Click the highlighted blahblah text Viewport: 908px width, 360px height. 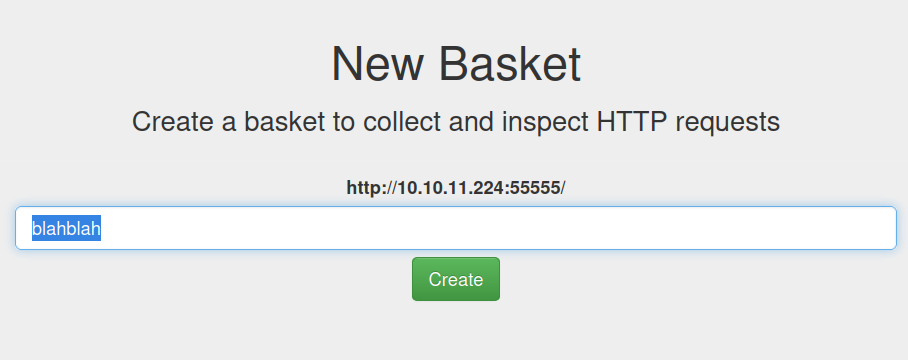pyautogui.click(x=66, y=228)
